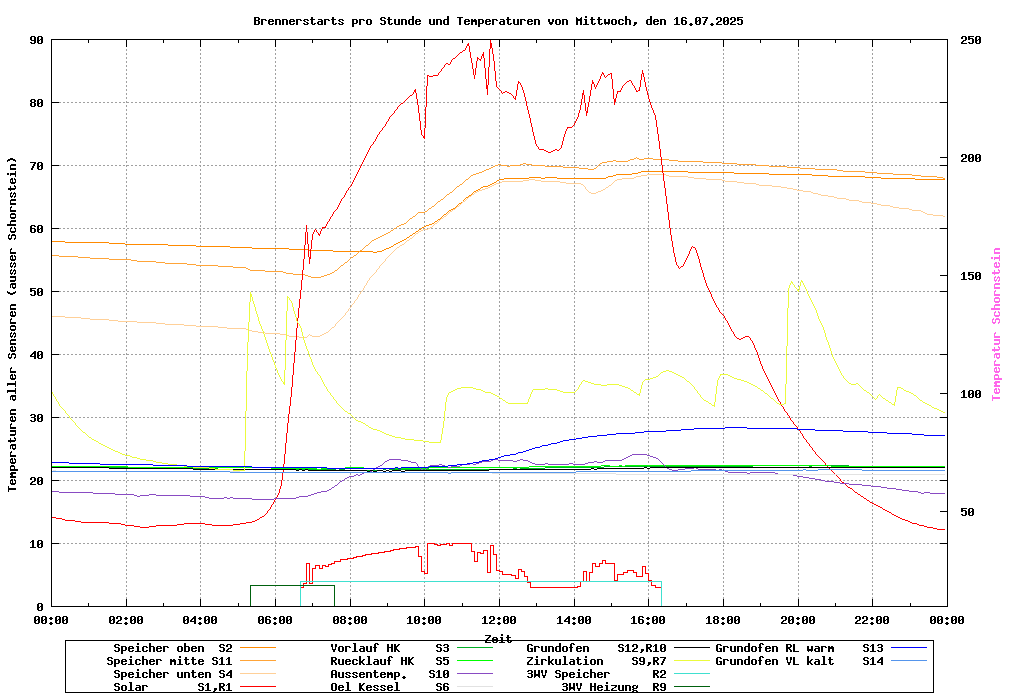Select the Grundofen S12,R10 legend entry

tap(596, 648)
